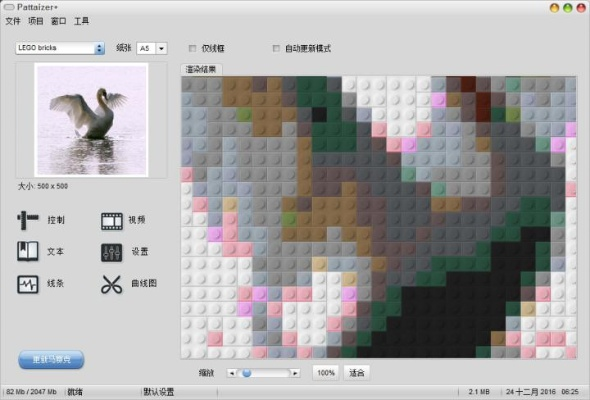Select the 曲线图 scissors icon
Viewport: 590px width, 400px height.
112,284
